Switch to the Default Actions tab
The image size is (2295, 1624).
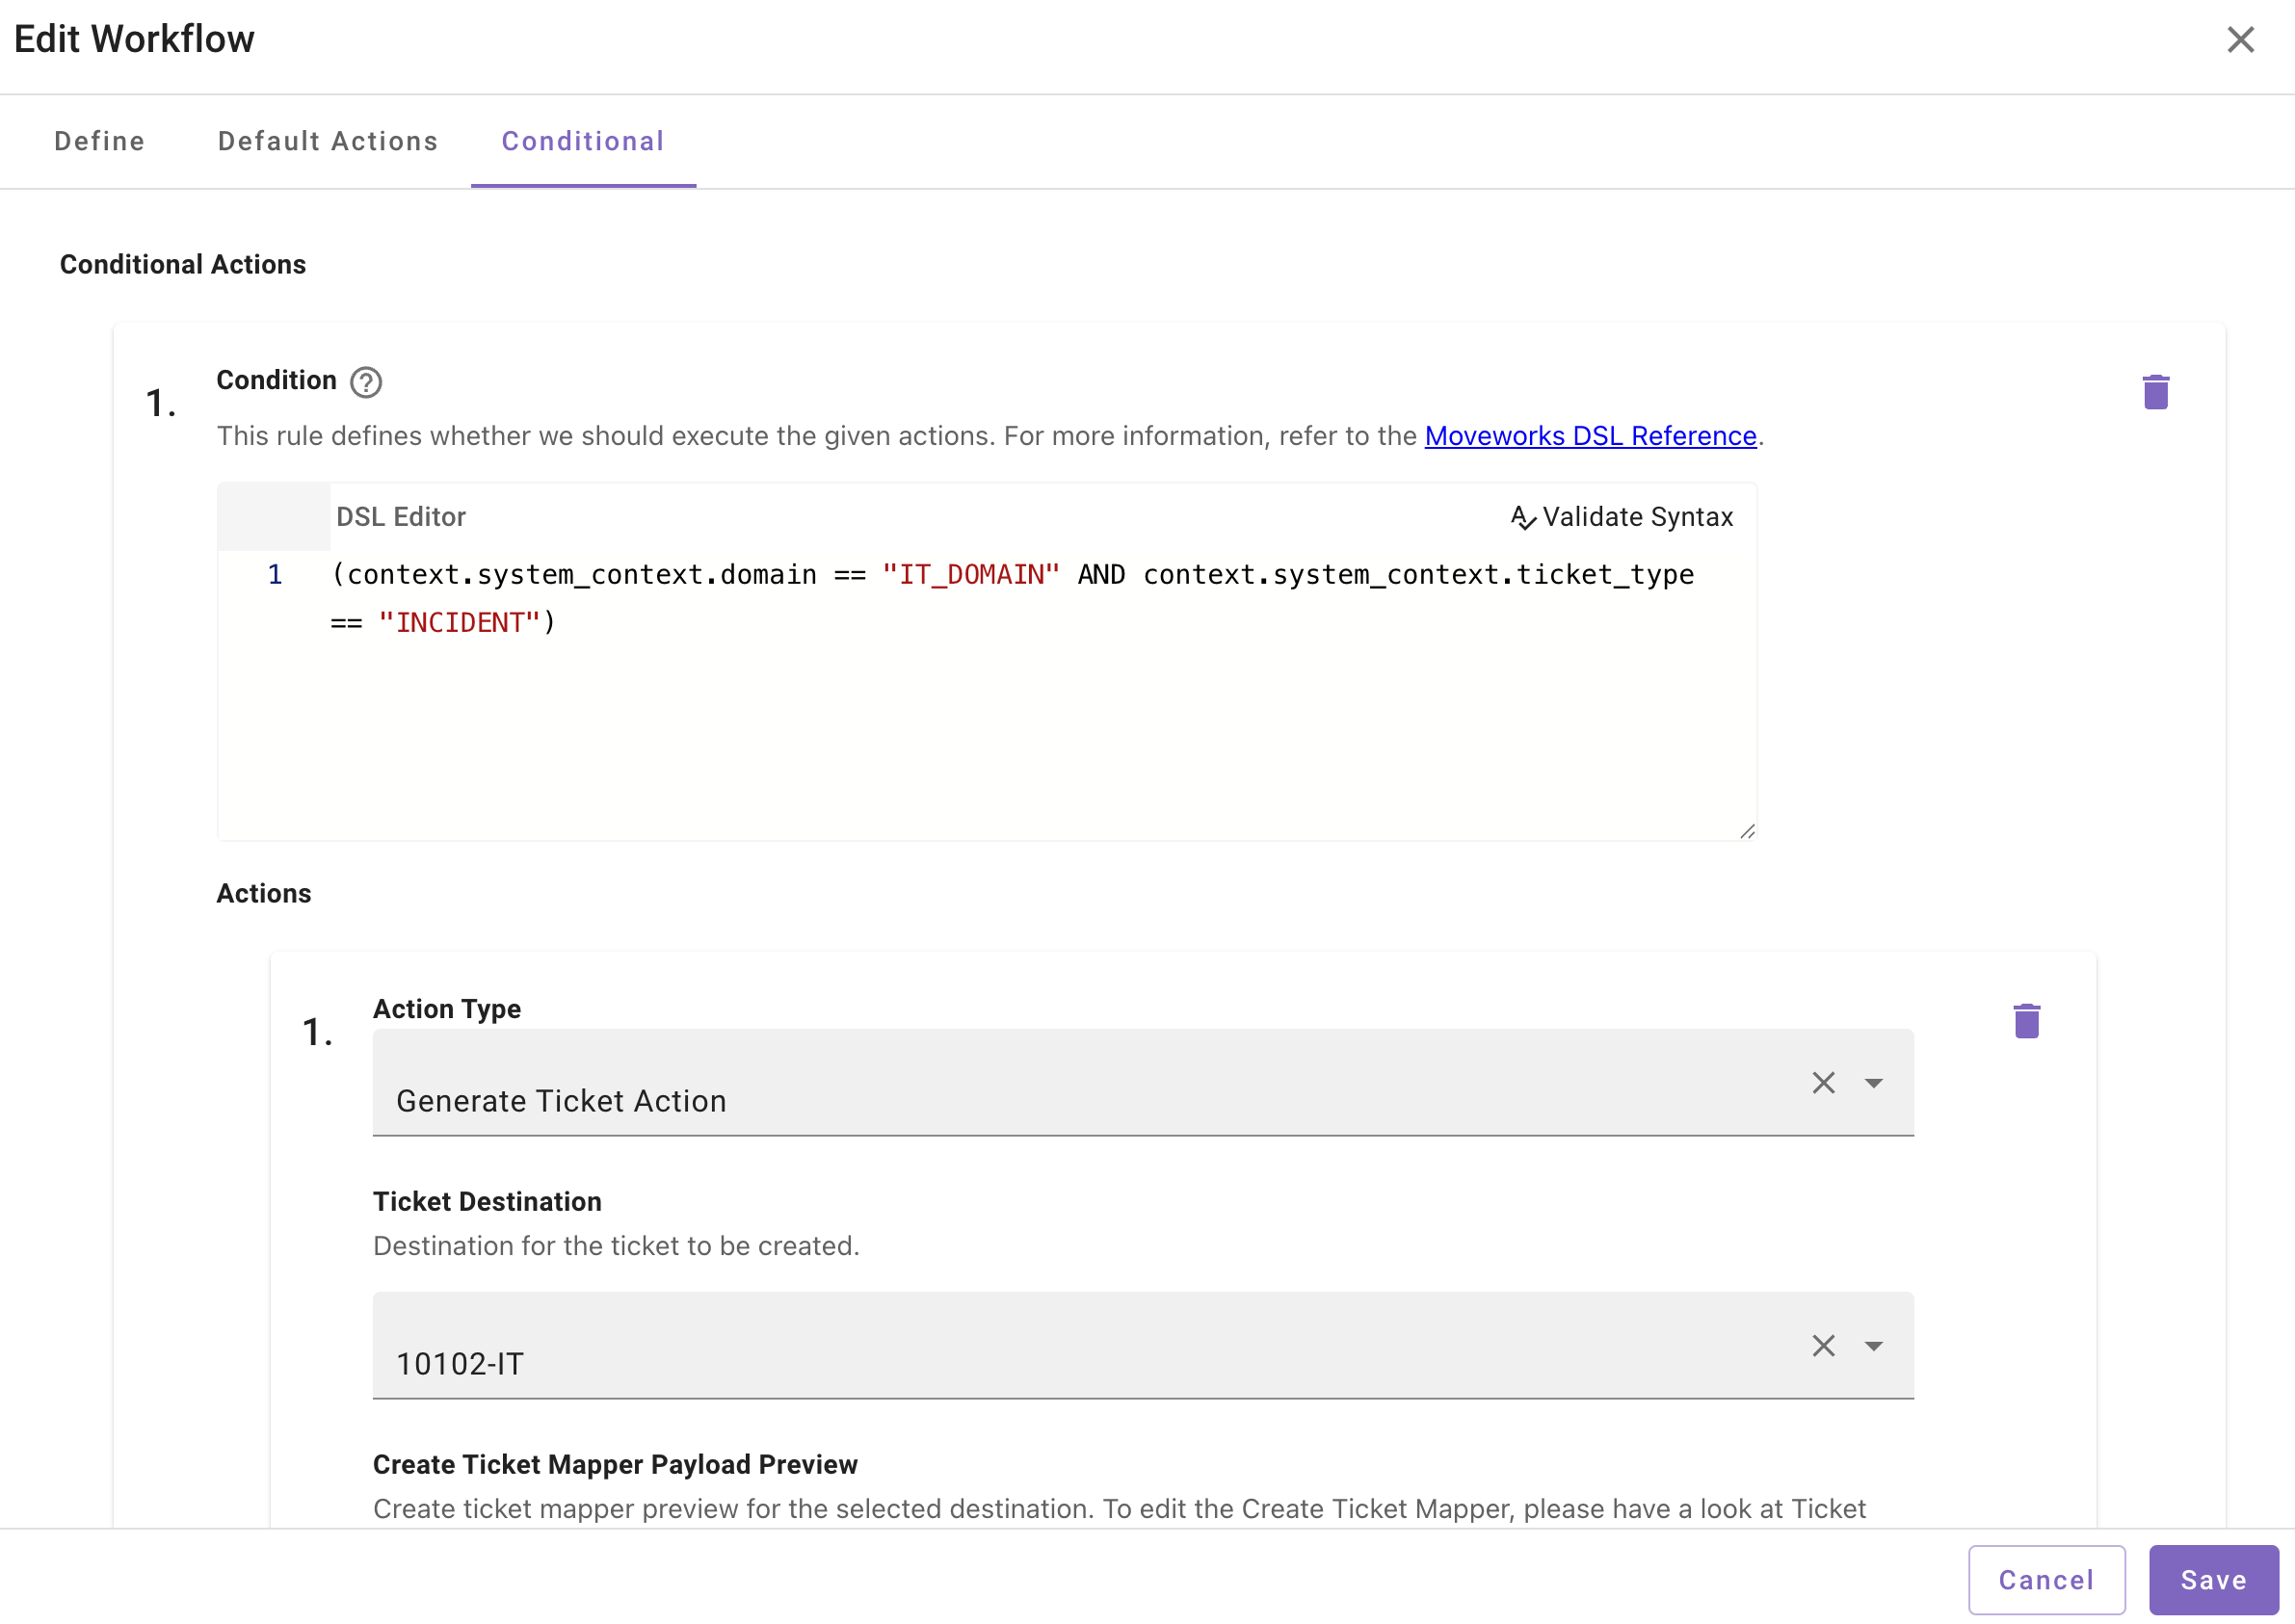pyautogui.click(x=327, y=141)
